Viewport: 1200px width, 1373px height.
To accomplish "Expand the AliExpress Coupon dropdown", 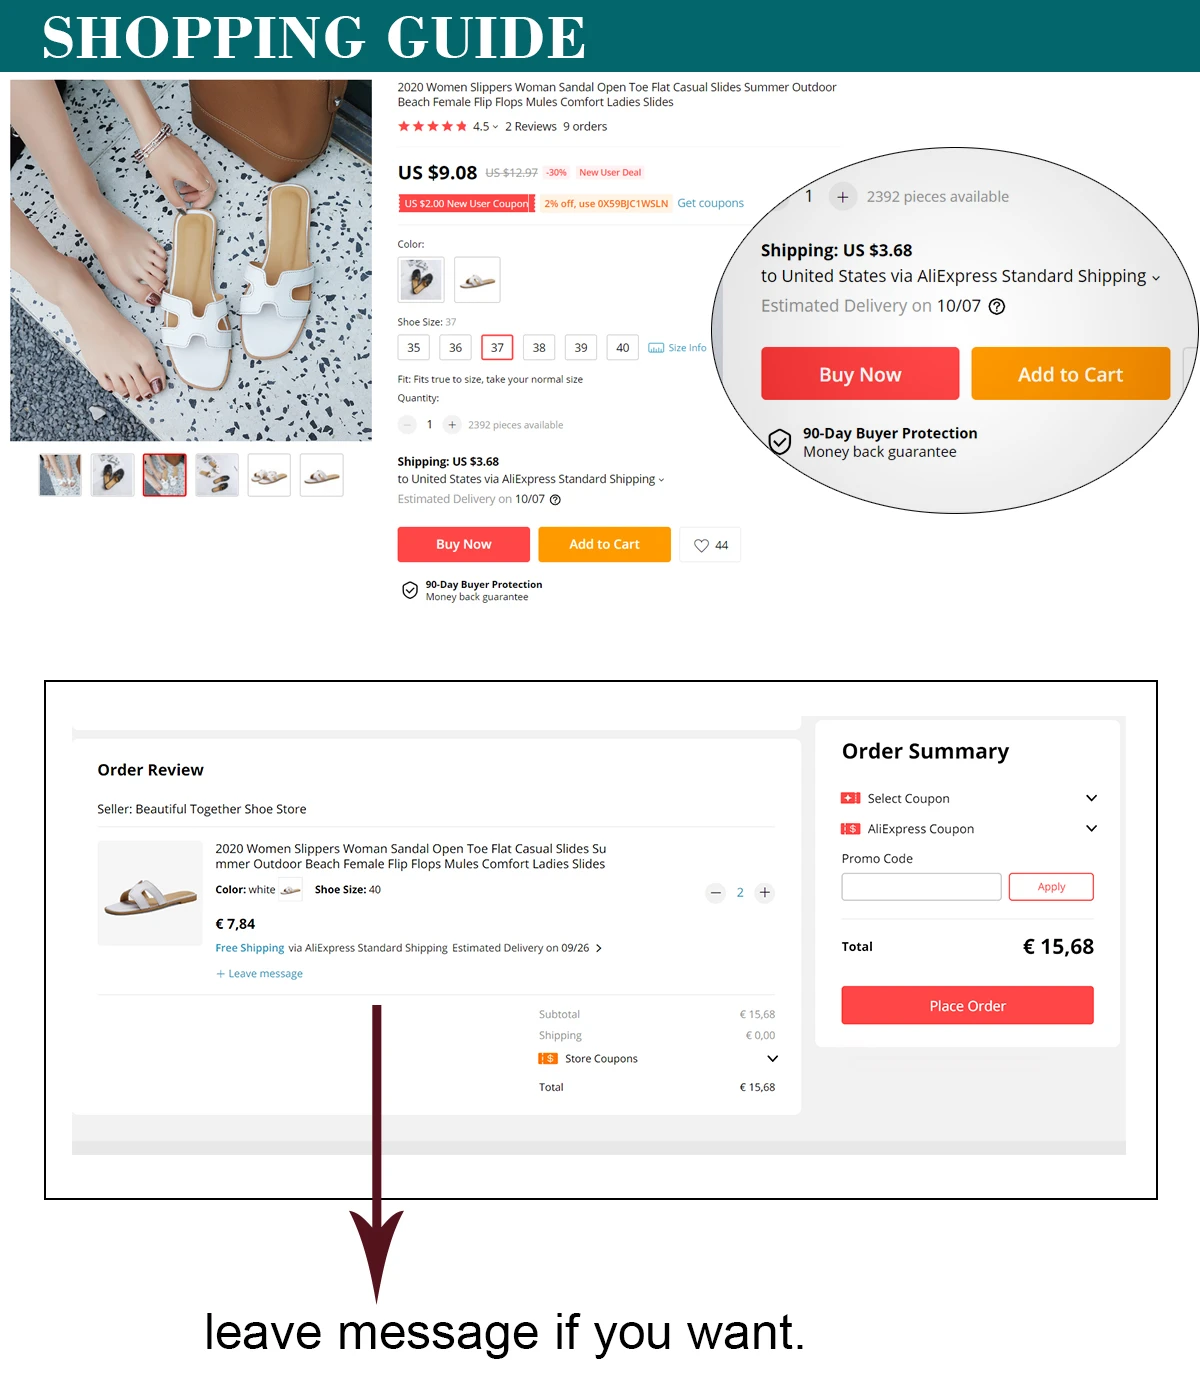I will pyautogui.click(x=1091, y=828).
